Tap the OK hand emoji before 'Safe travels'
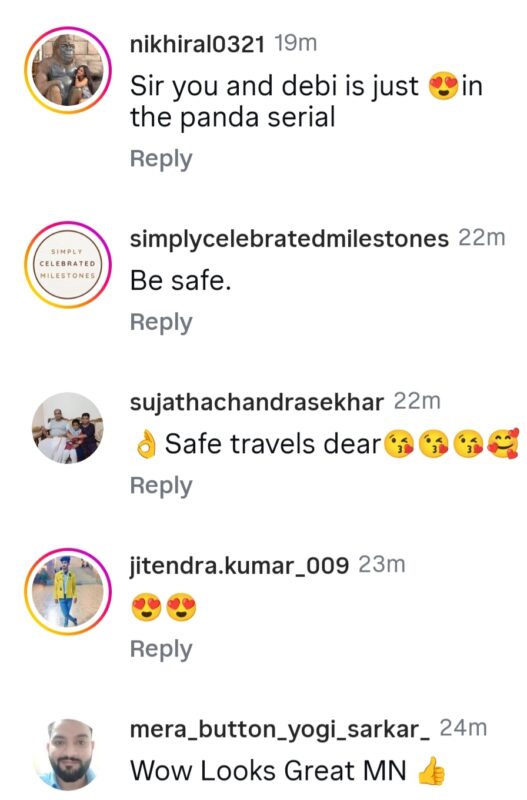This screenshot has width=527, height=800. click(x=146, y=444)
